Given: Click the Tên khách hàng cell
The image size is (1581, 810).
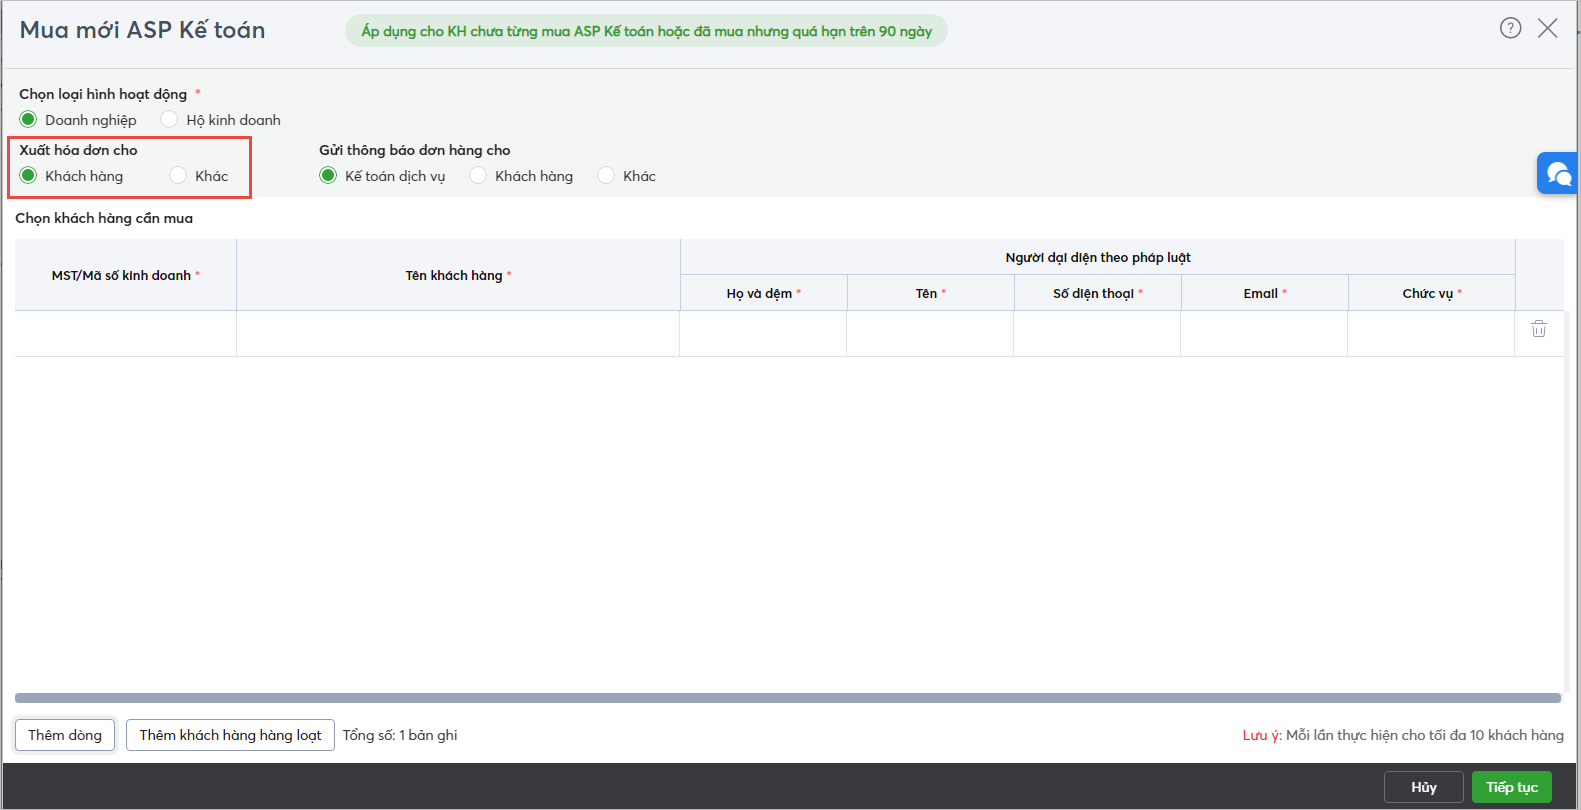Looking at the screenshot, I should click(x=458, y=333).
